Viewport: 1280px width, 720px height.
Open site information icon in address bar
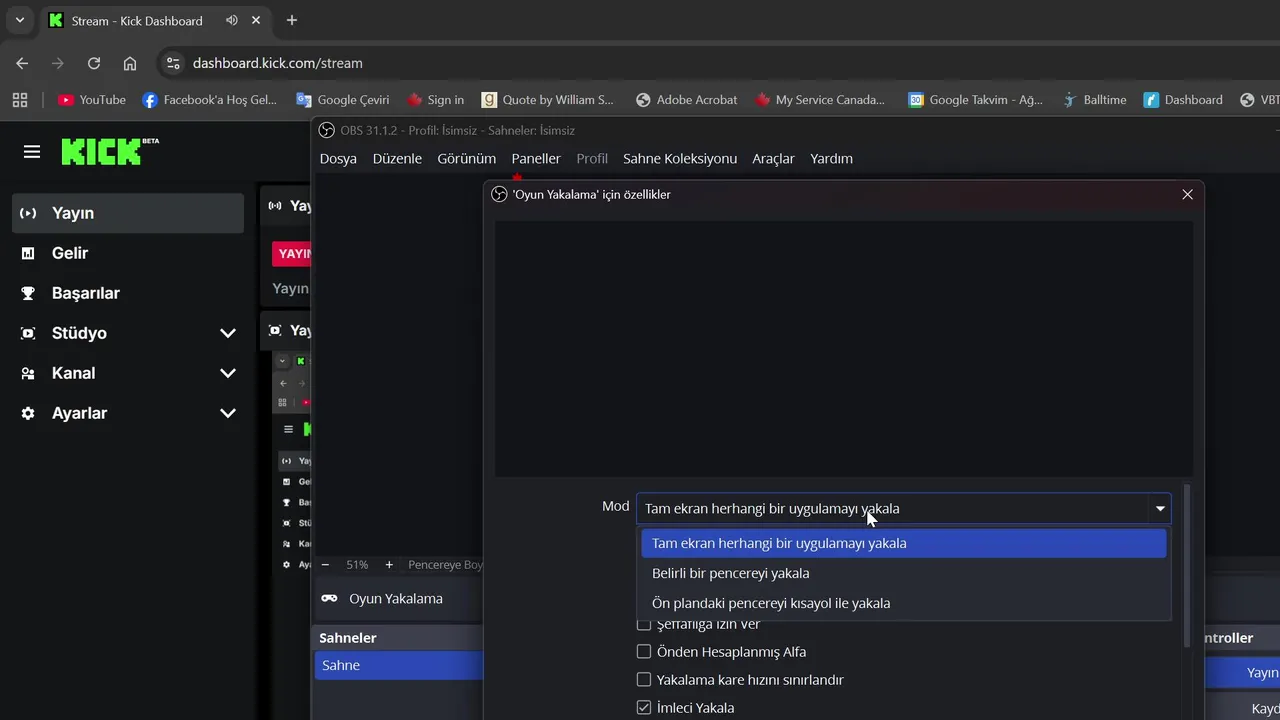pyautogui.click(x=173, y=63)
